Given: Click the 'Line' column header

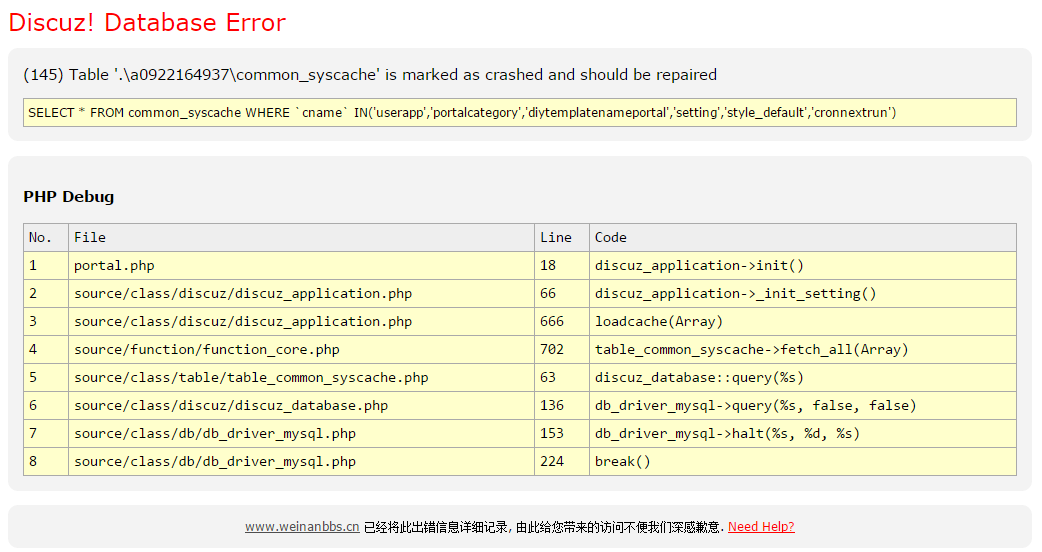Looking at the screenshot, I should pos(562,237).
